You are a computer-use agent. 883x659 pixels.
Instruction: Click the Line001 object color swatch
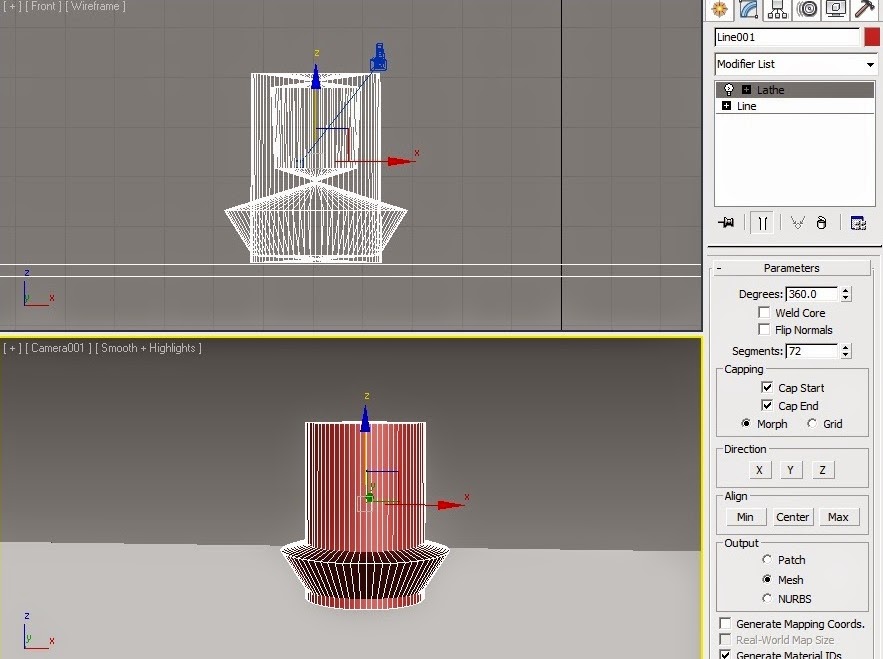pyautogui.click(x=872, y=37)
